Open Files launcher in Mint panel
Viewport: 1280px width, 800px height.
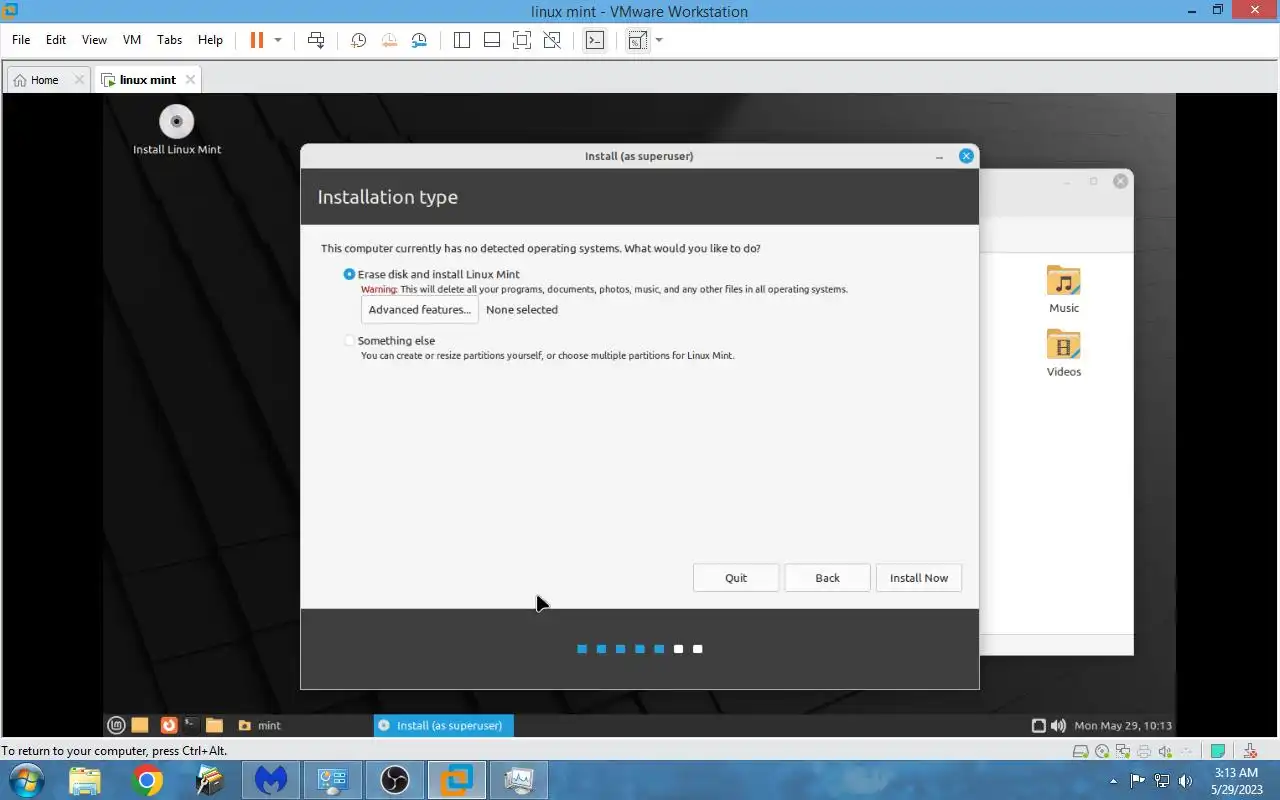214,725
